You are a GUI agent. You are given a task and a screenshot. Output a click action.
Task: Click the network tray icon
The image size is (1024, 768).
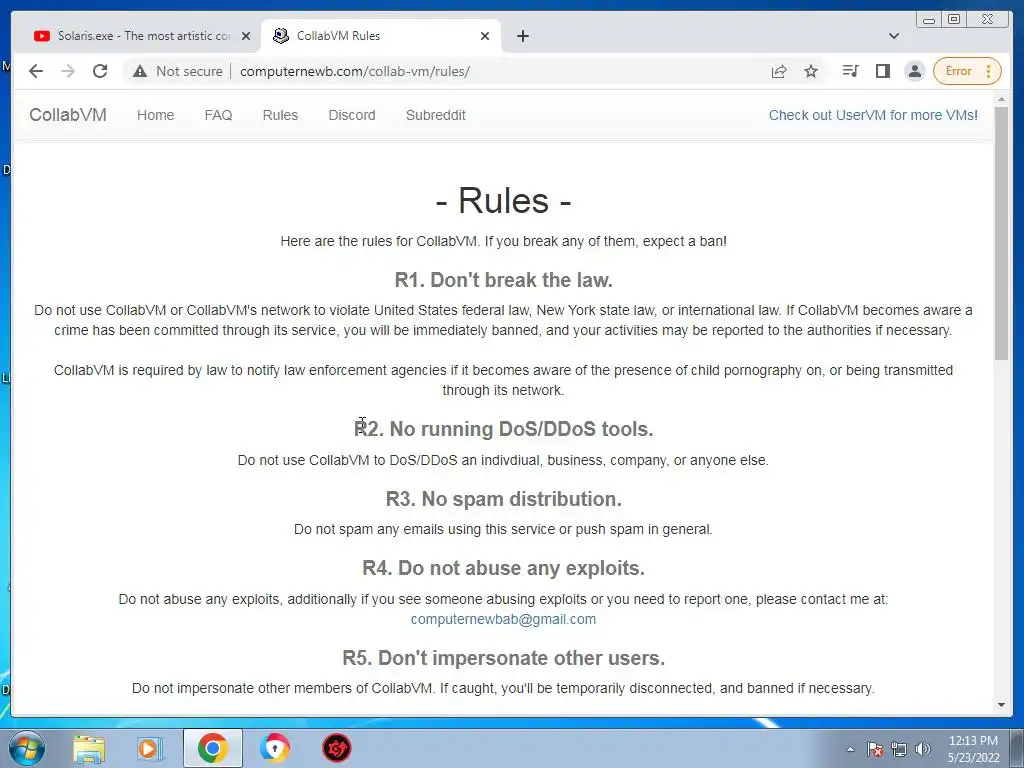click(x=899, y=749)
